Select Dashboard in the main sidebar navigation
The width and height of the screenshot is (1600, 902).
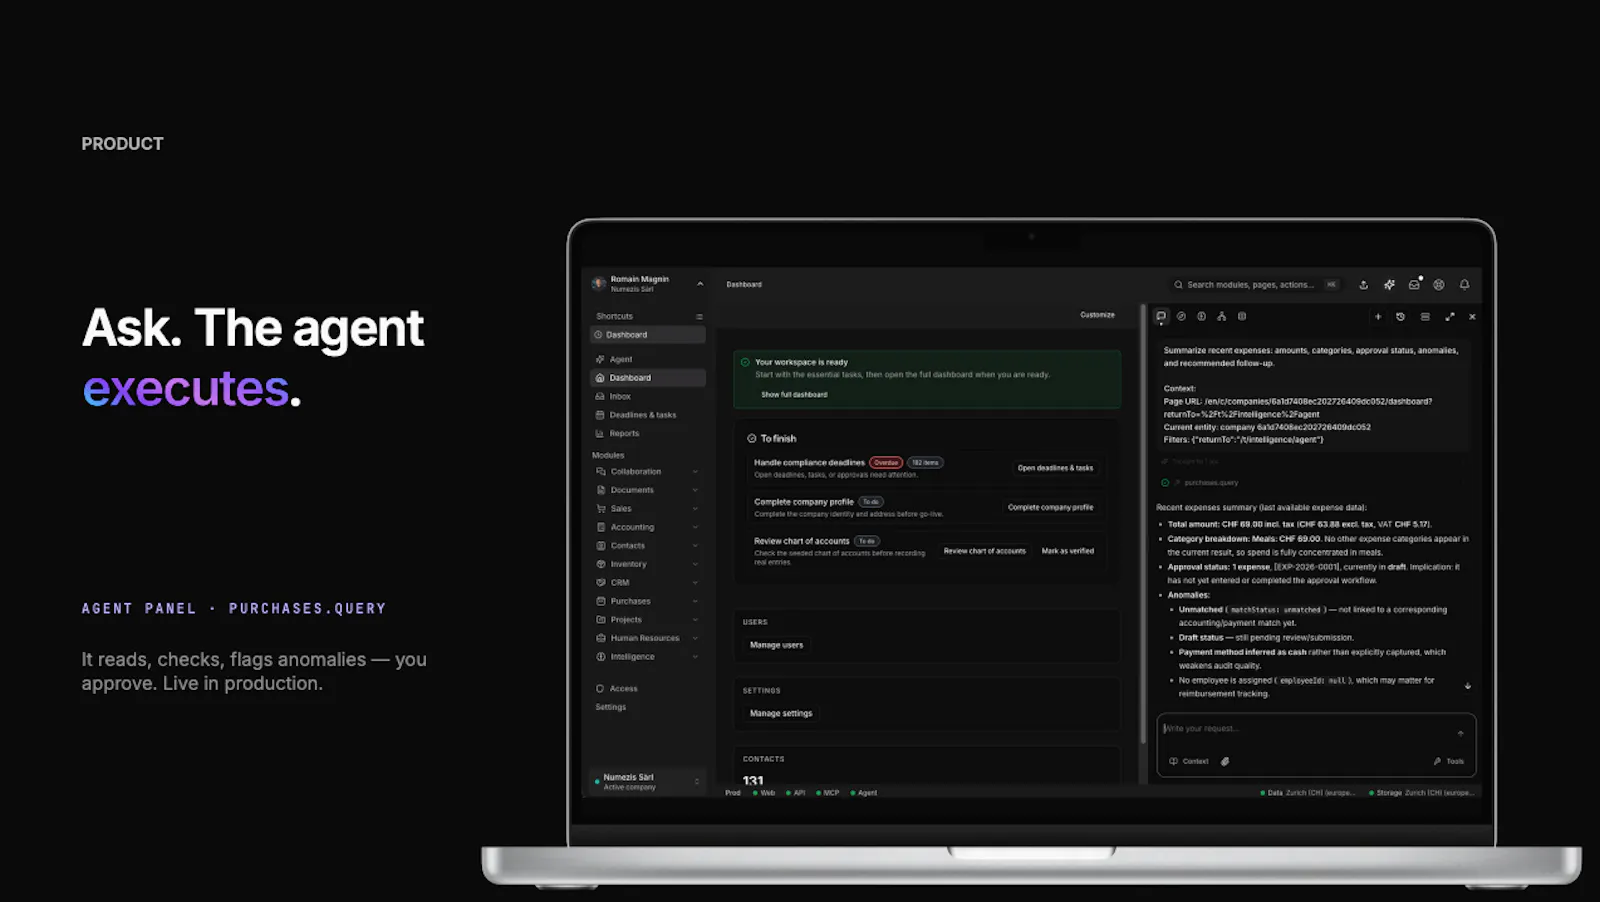click(x=648, y=378)
